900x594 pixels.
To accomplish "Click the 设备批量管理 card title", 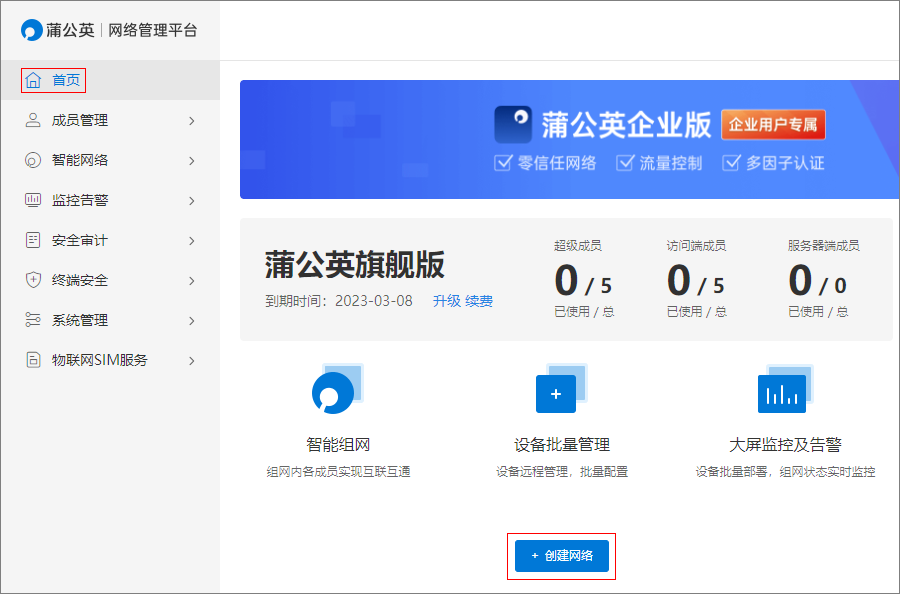I will coord(561,445).
